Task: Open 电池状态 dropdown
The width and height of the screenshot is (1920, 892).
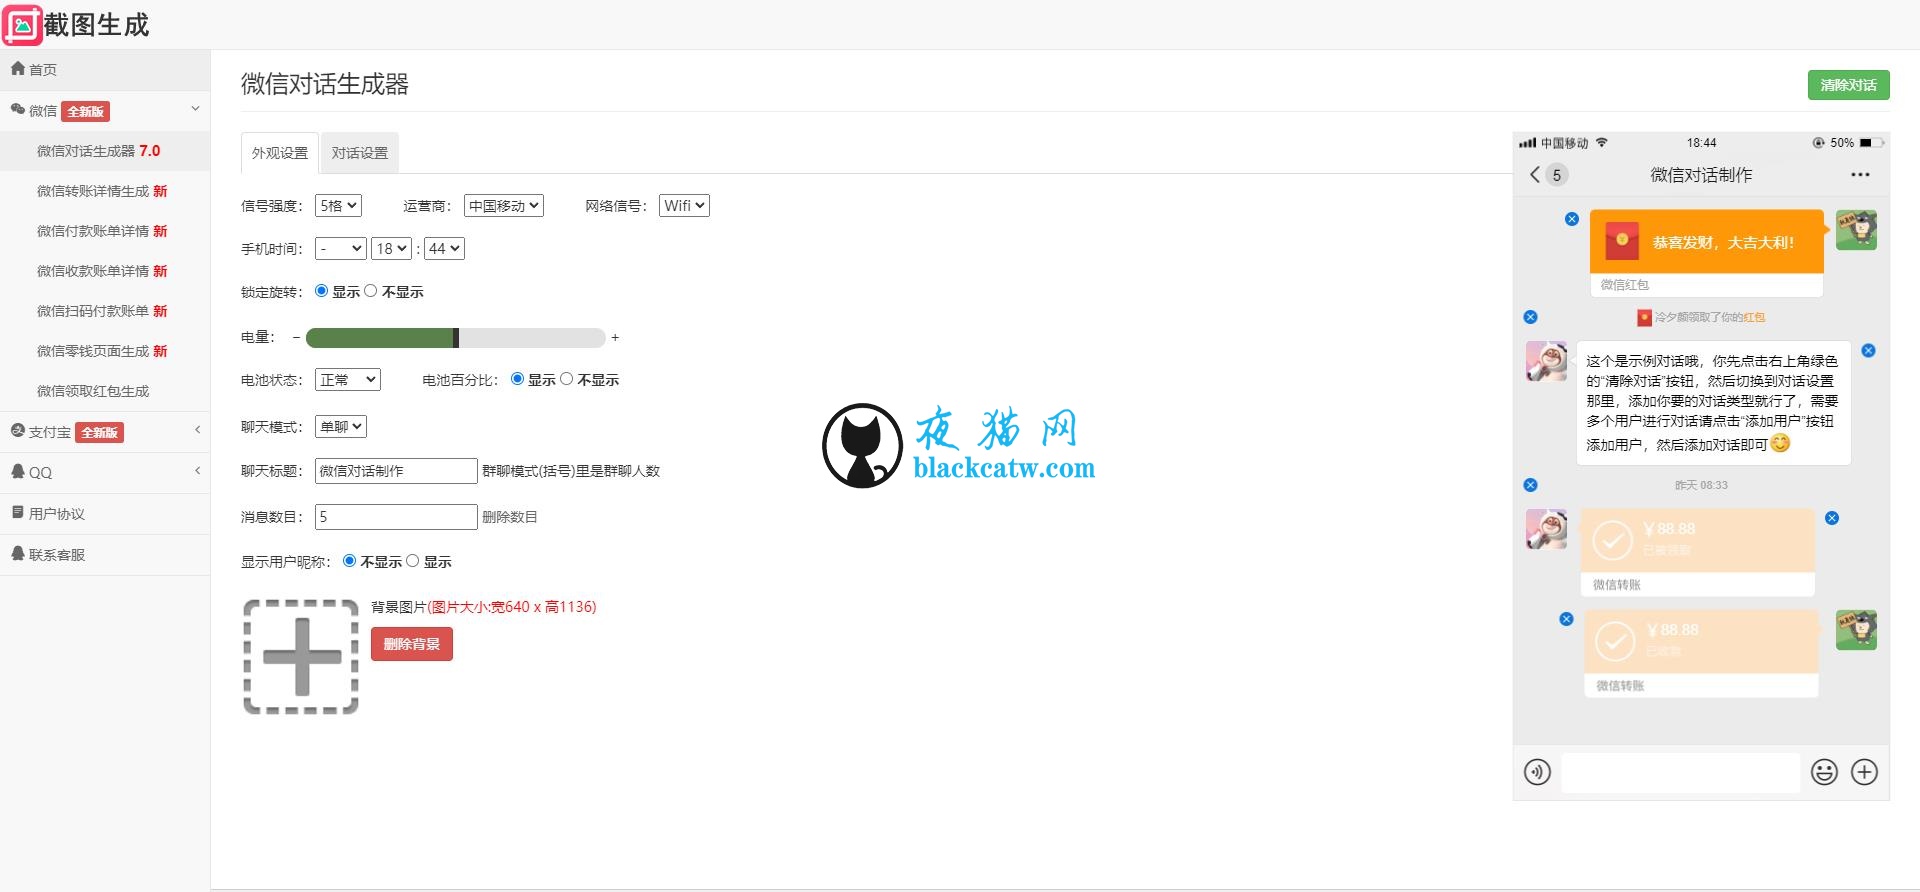Action: coord(348,380)
